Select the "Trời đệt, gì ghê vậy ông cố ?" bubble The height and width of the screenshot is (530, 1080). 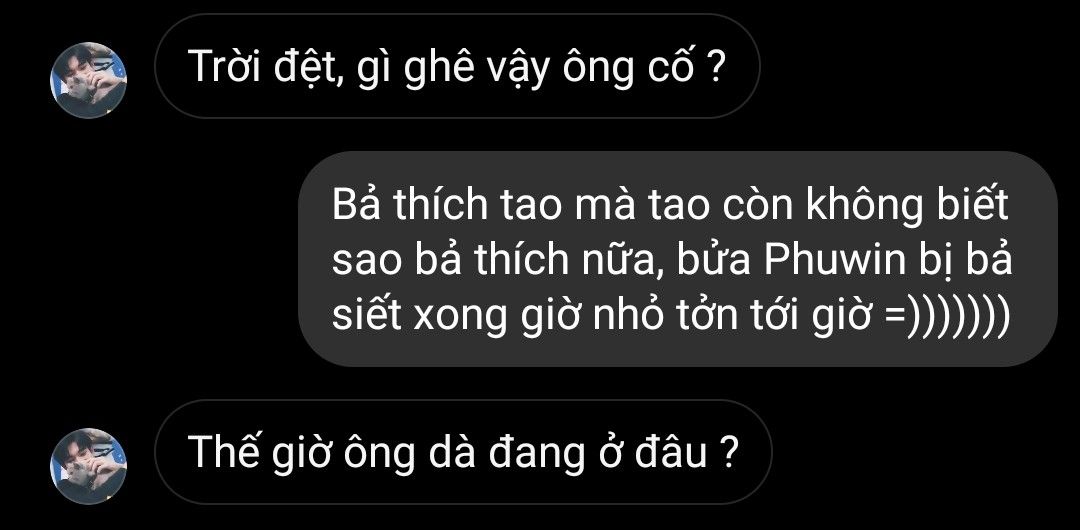(457, 66)
